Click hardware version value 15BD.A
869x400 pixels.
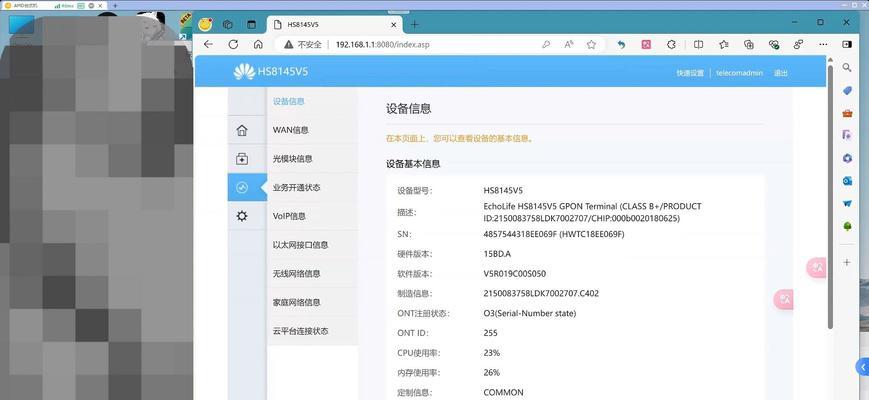[497, 254]
